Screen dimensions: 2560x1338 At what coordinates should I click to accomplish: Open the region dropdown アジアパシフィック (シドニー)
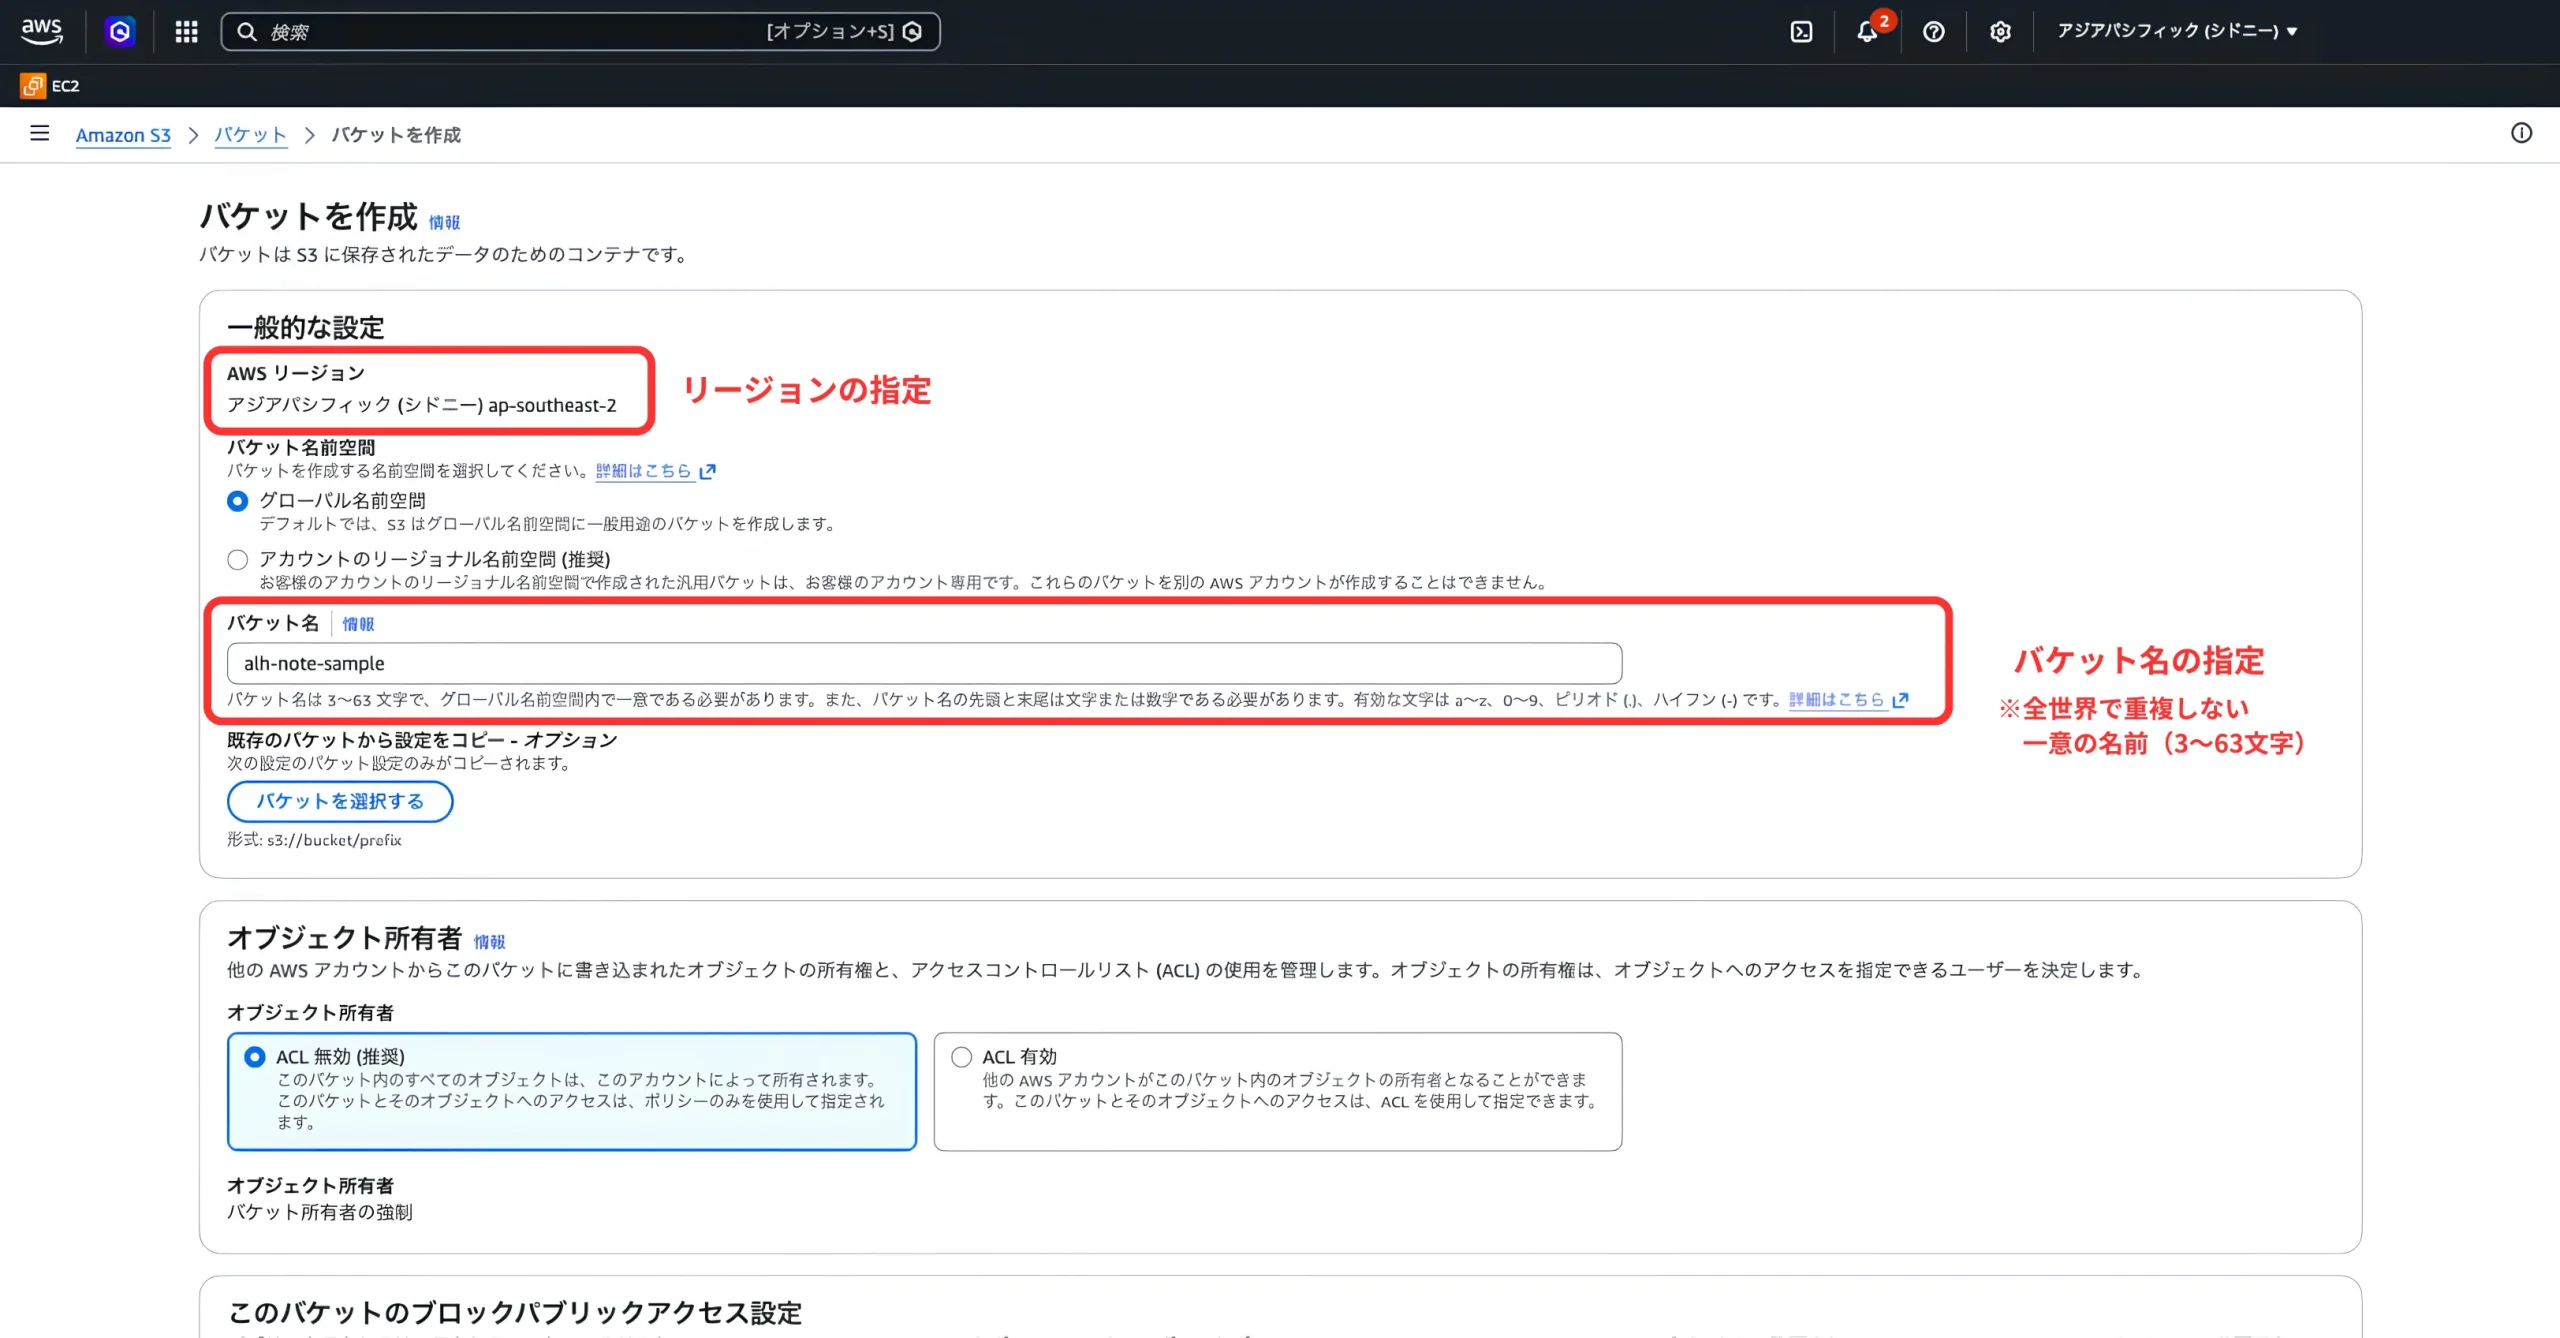[x=2177, y=31]
